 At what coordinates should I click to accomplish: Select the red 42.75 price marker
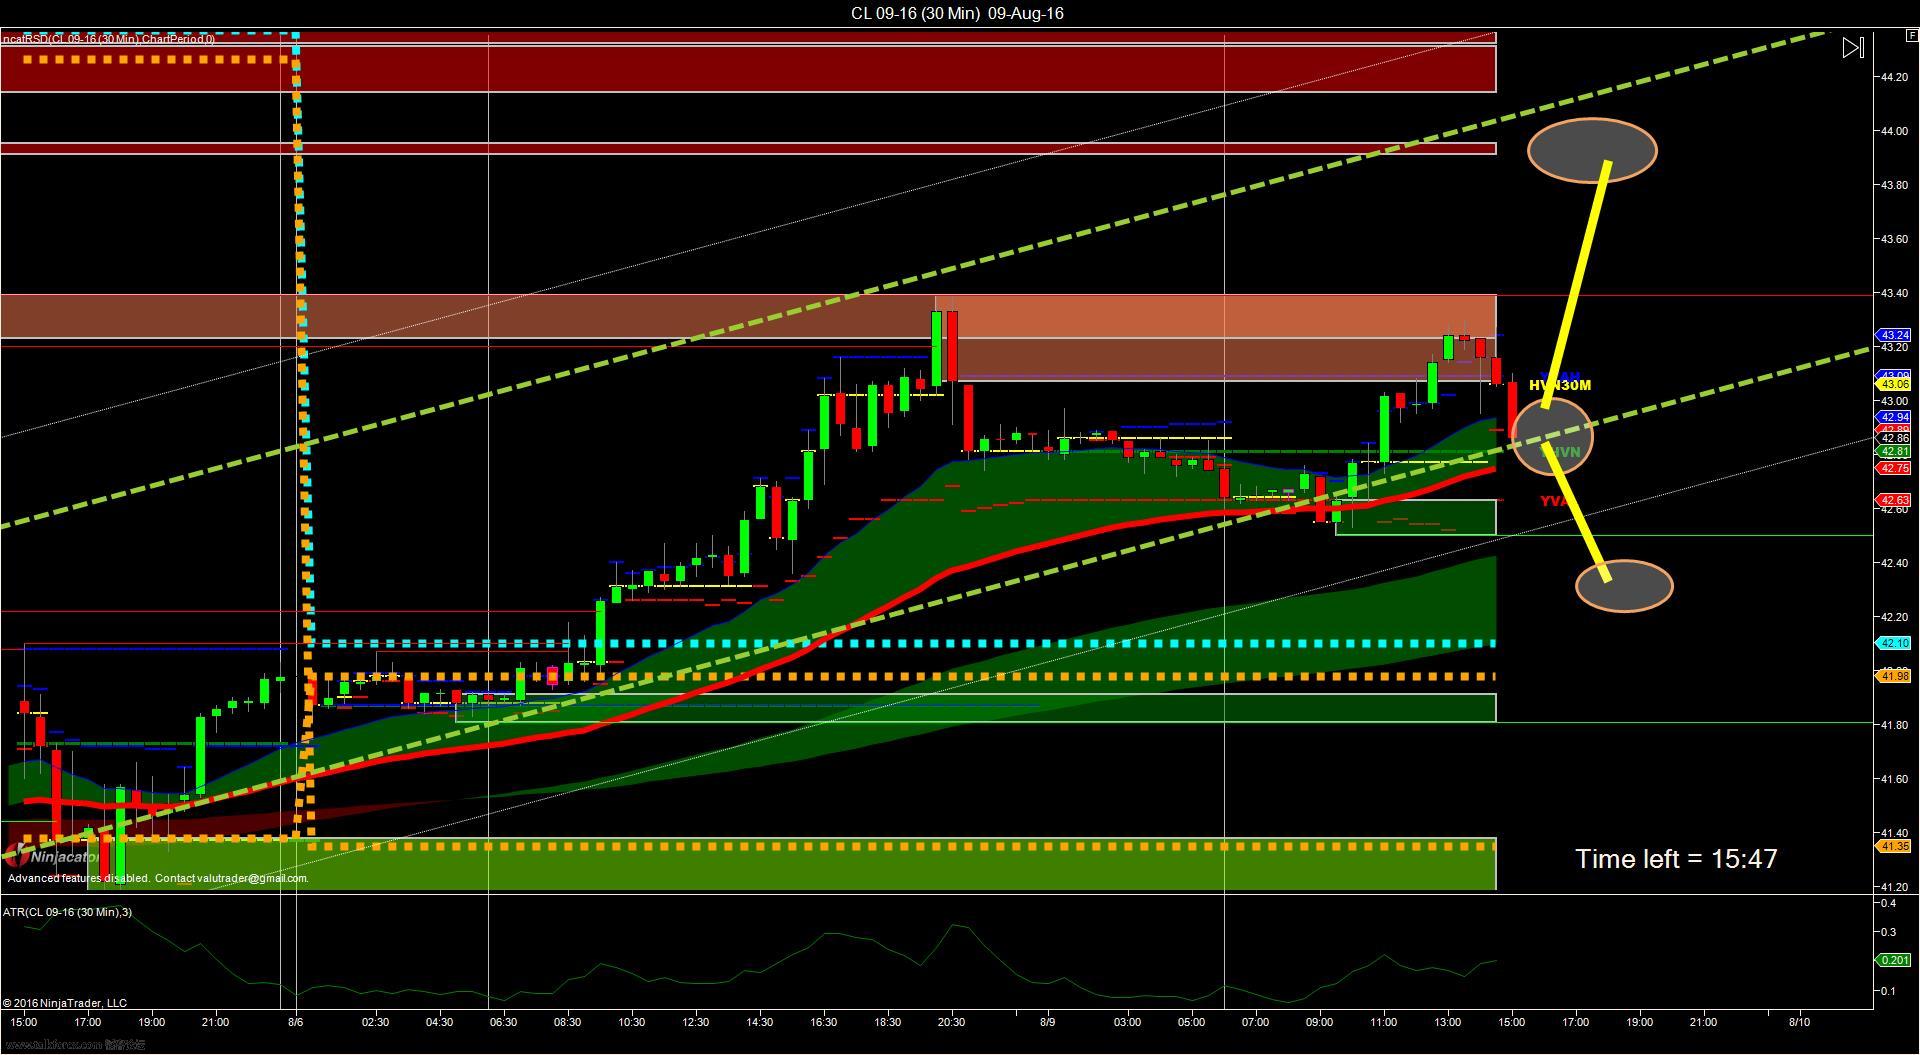tap(1895, 468)
